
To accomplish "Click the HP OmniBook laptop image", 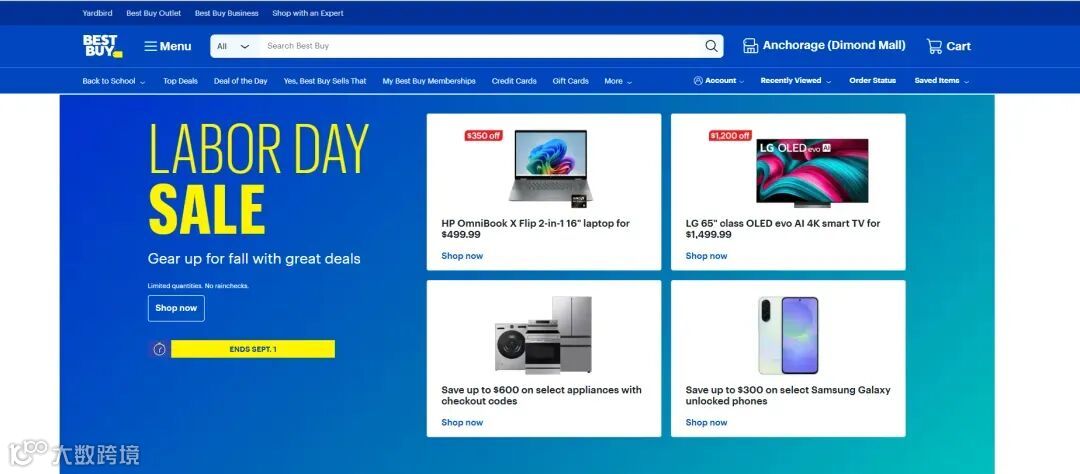I will 550,167.
